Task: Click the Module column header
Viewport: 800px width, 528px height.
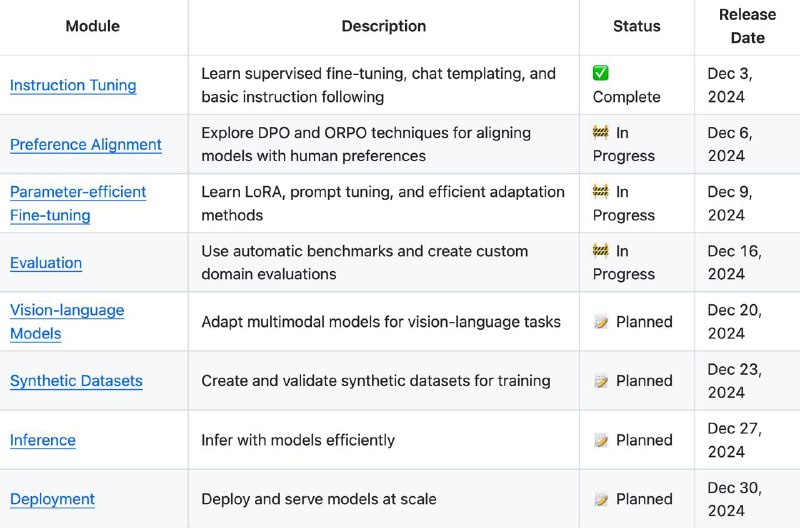Action: pyautogui.click(x=93, y=26)
